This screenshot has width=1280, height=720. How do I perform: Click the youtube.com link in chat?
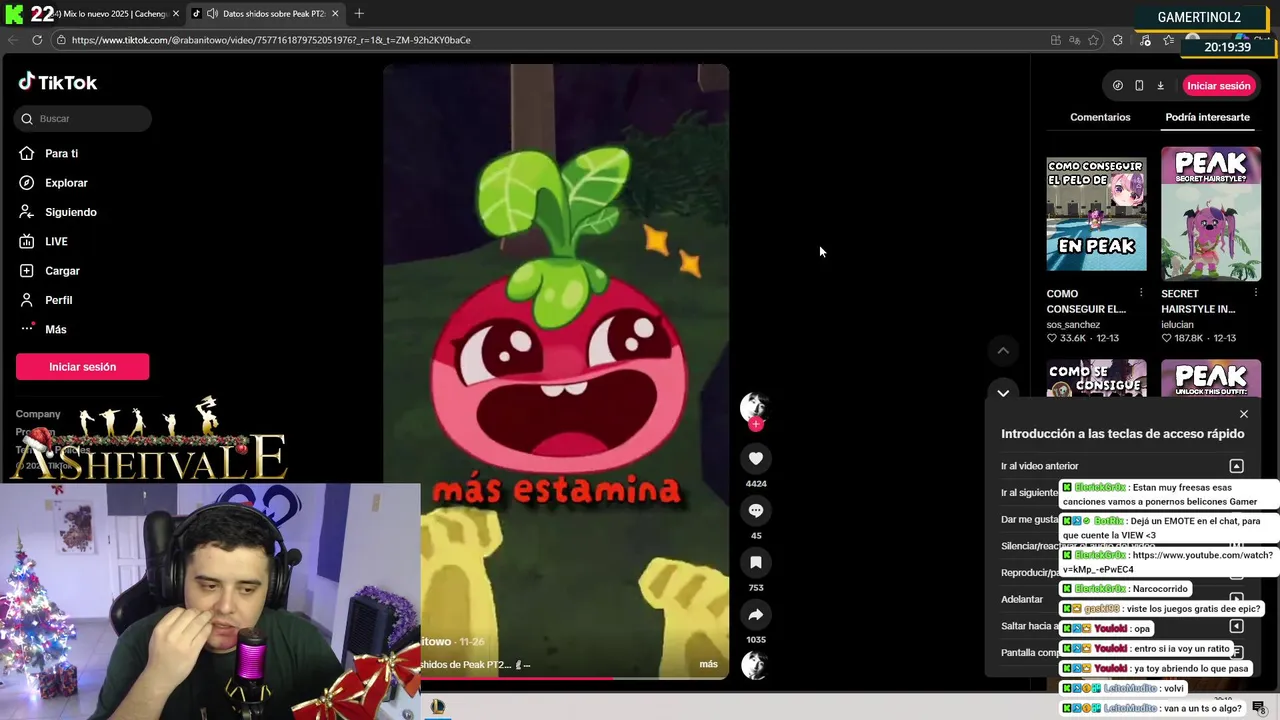tap(1168, 562)
